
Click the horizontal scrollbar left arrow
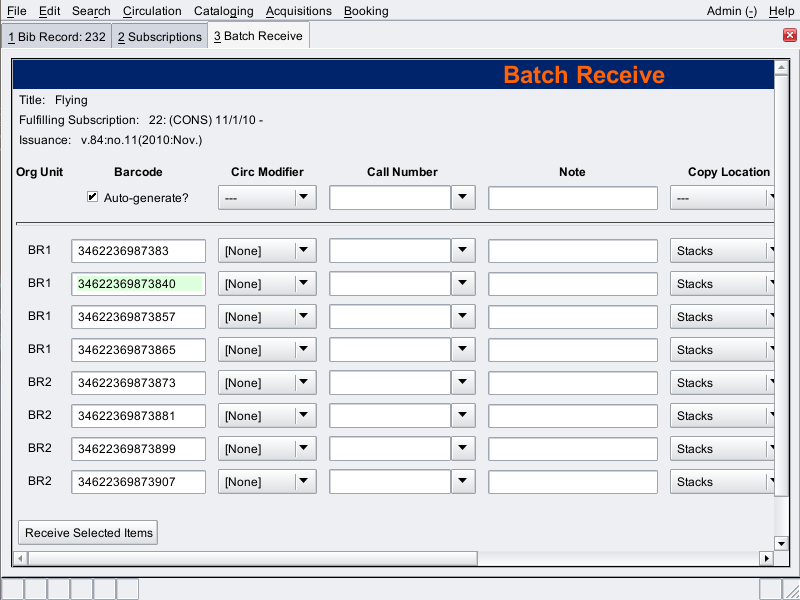point(19,558)
